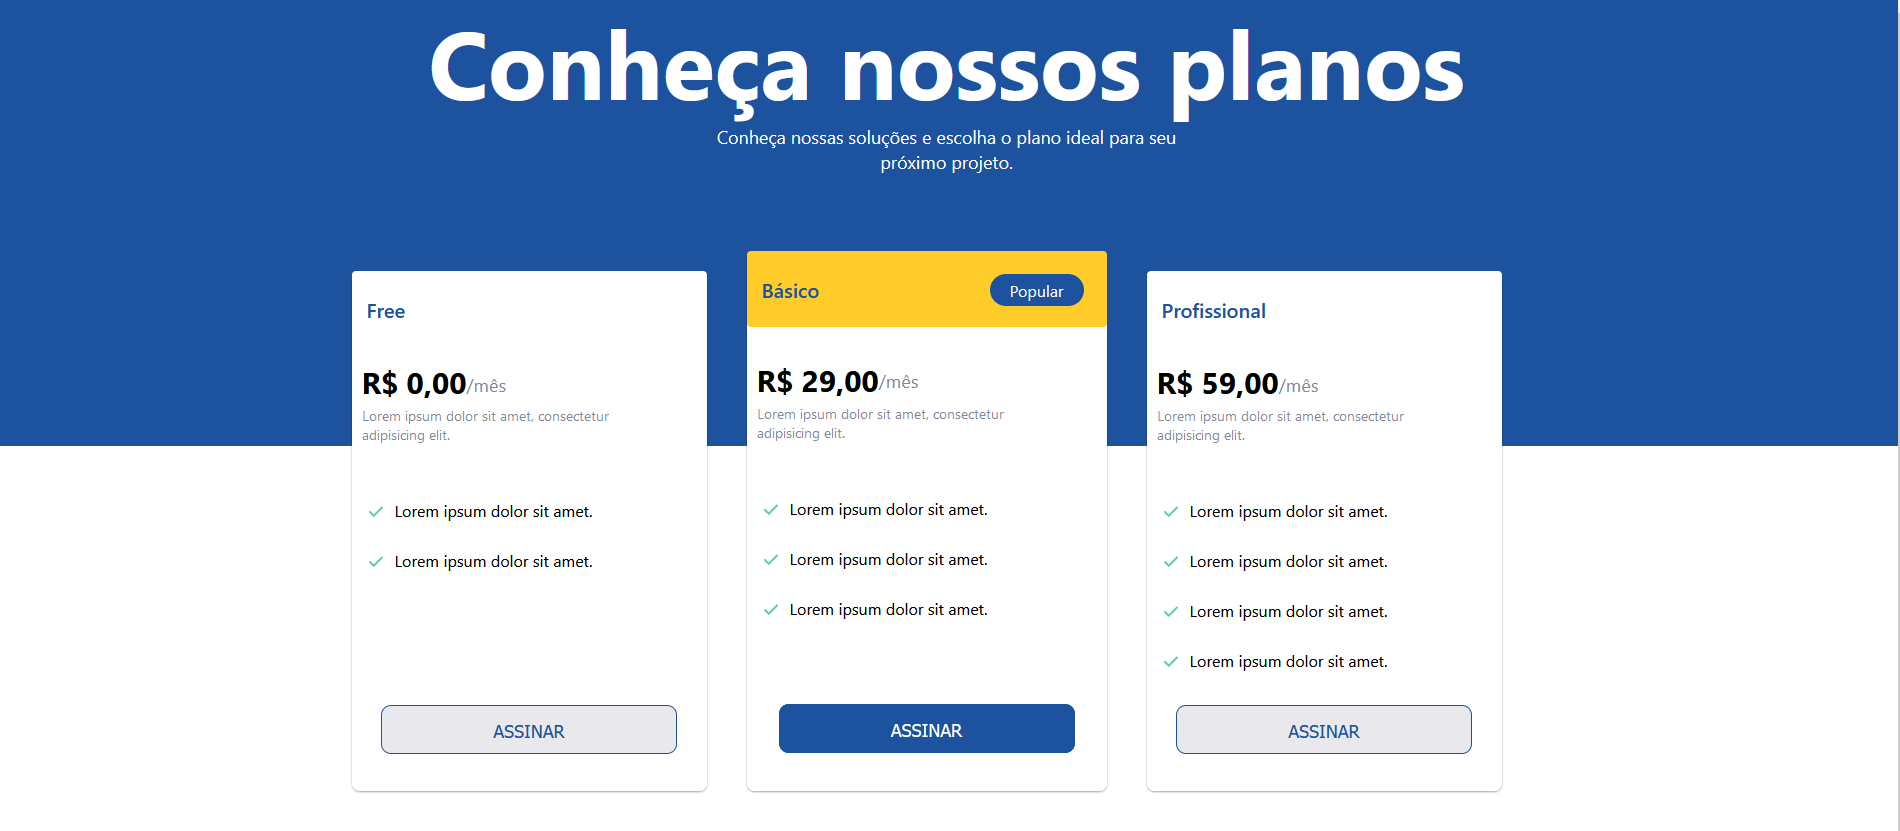The width and height of the screenshot is (1900, 831).
Task: Click the R$ 0,00 price on Free plan
Action: point(414,383)
